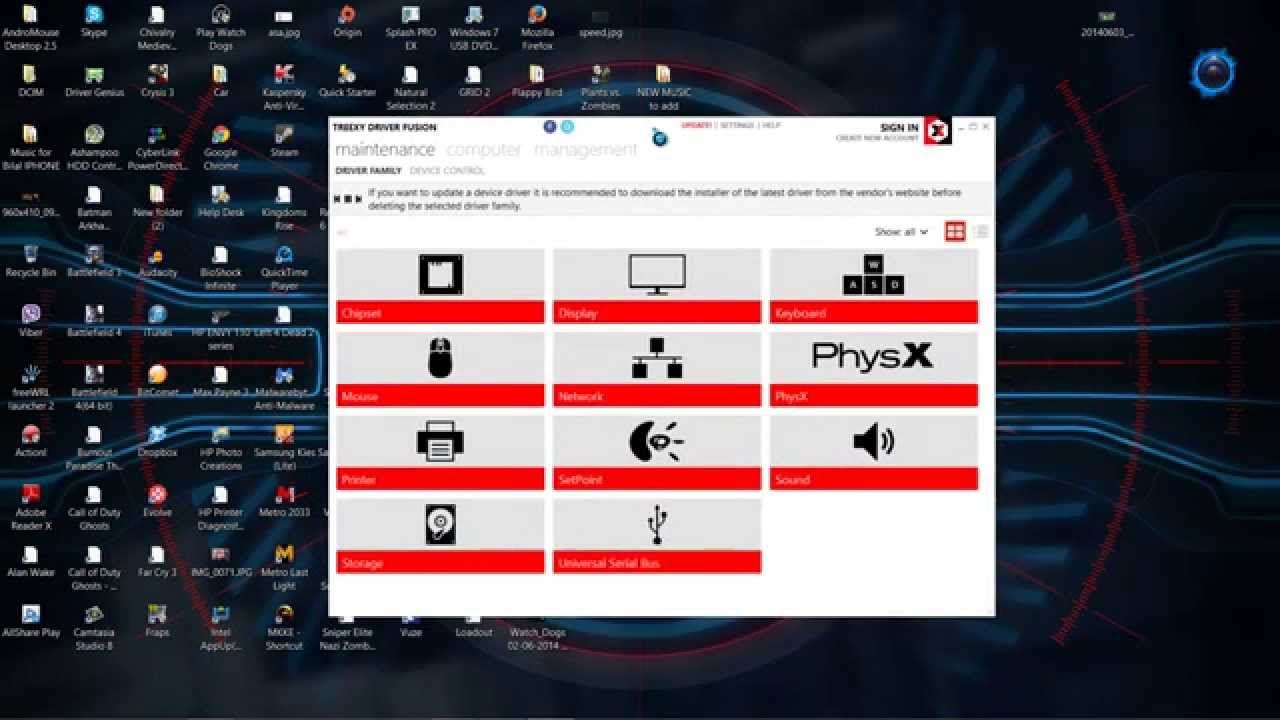1280x720 pixels.
Task: Select Dropbox desktop icon
Action: [x=157, y=441]
